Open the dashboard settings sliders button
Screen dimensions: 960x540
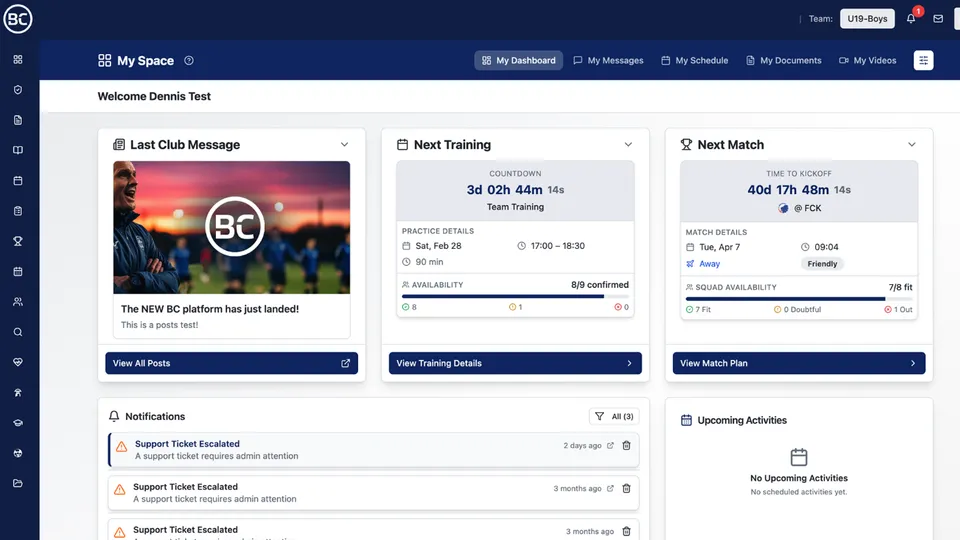pyautogui.click(x=923, y=60)
